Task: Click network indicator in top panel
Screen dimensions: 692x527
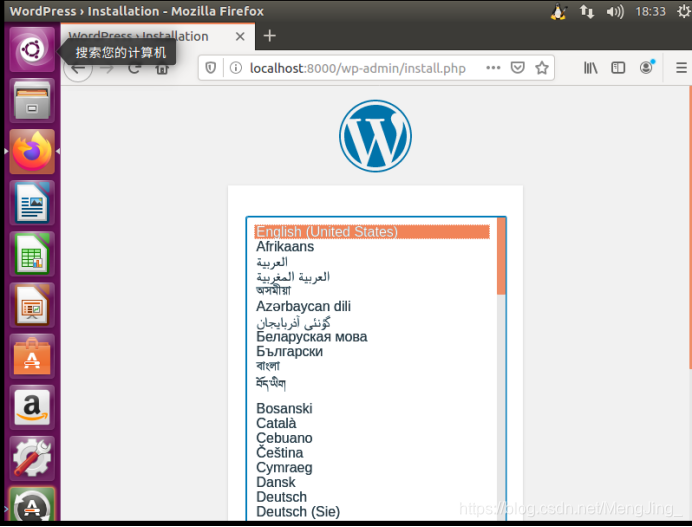Action: coord(587,11)
